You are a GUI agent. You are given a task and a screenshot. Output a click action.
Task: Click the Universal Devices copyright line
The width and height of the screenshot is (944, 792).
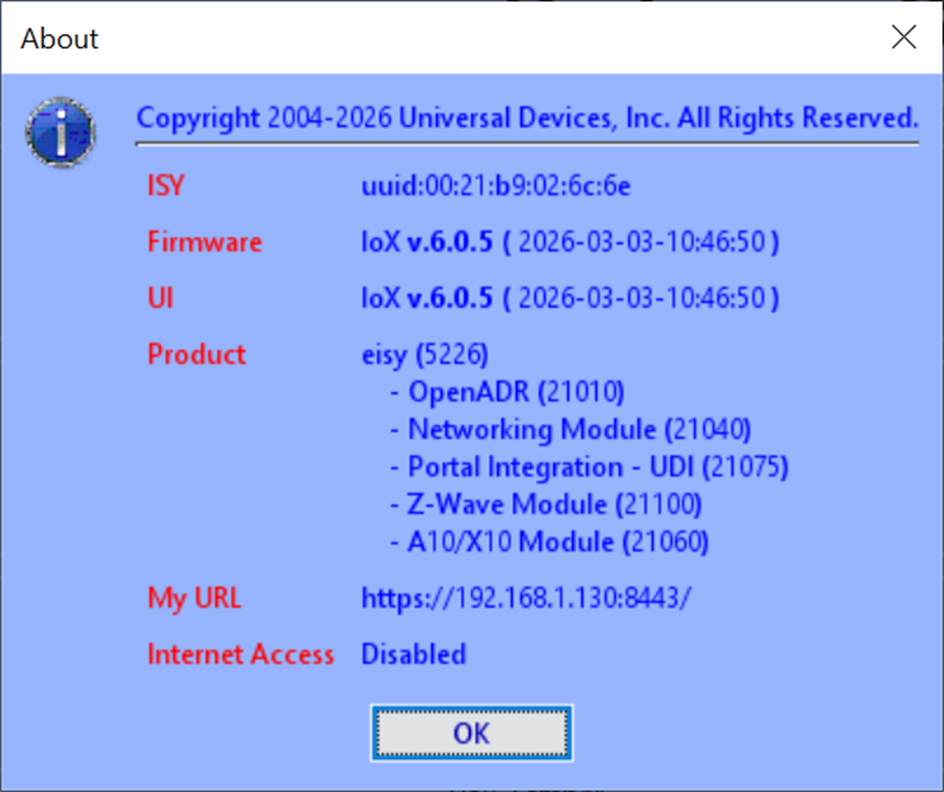[x=527, y=118]
